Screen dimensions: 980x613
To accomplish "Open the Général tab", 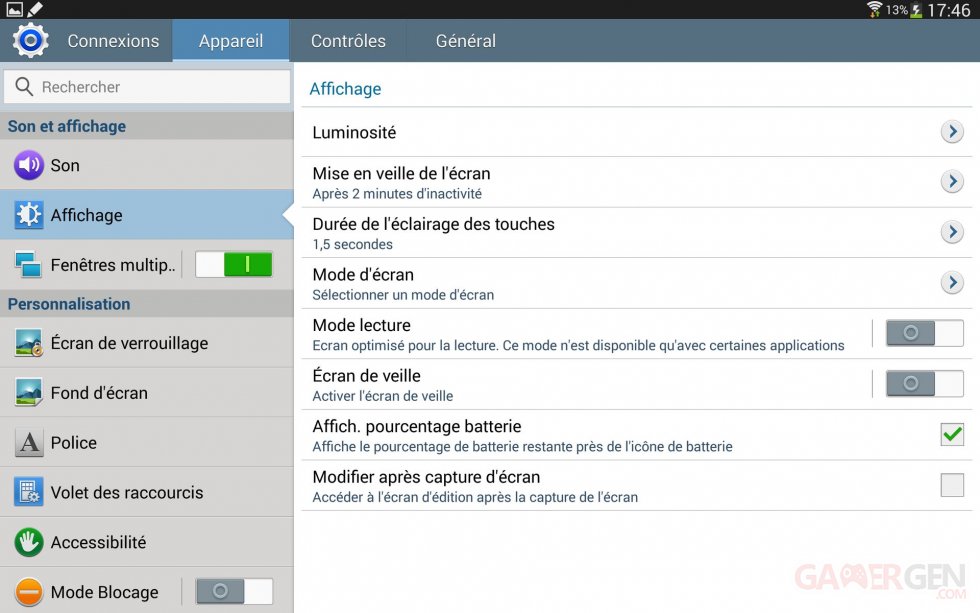I will pyautogui.click(x=466, y=41).
